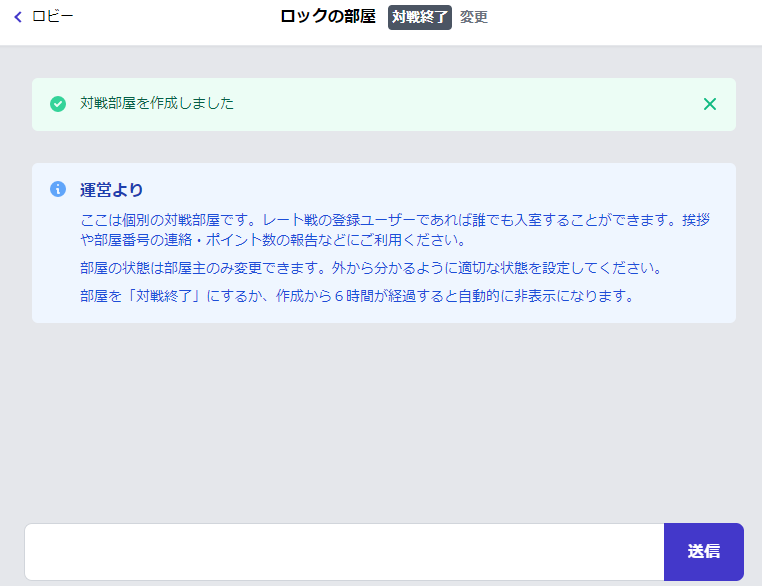
Task: Click the blue info icon beside 運営より
Action: pos(58,189)
